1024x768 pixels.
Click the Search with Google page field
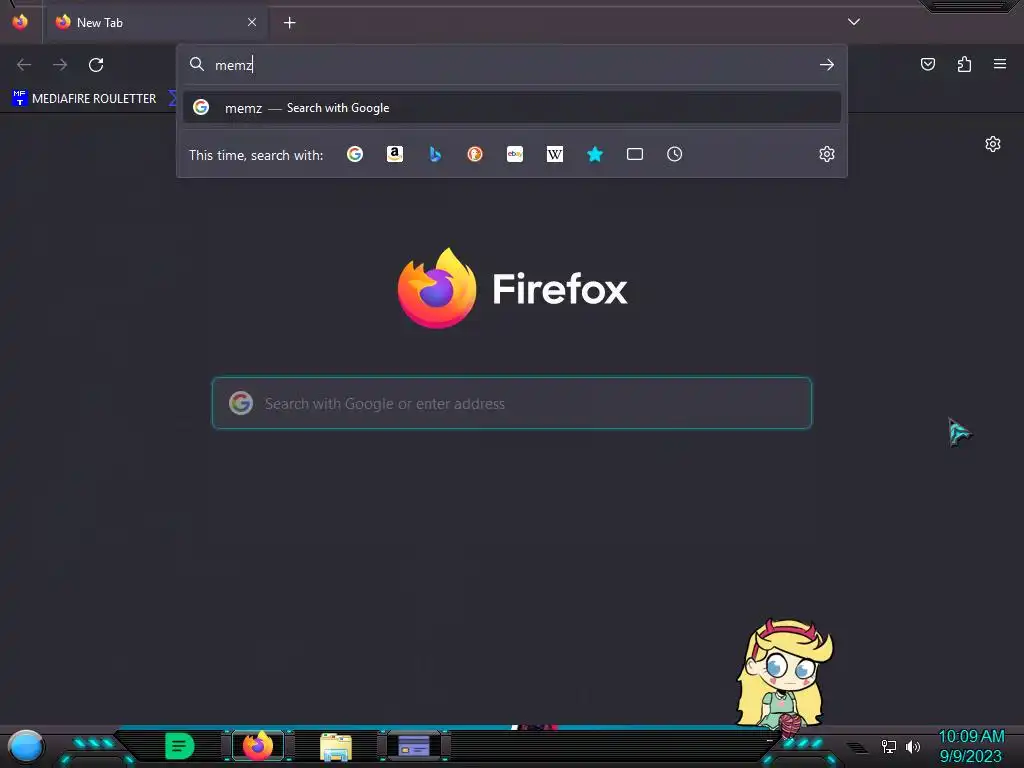click(512, 403)
